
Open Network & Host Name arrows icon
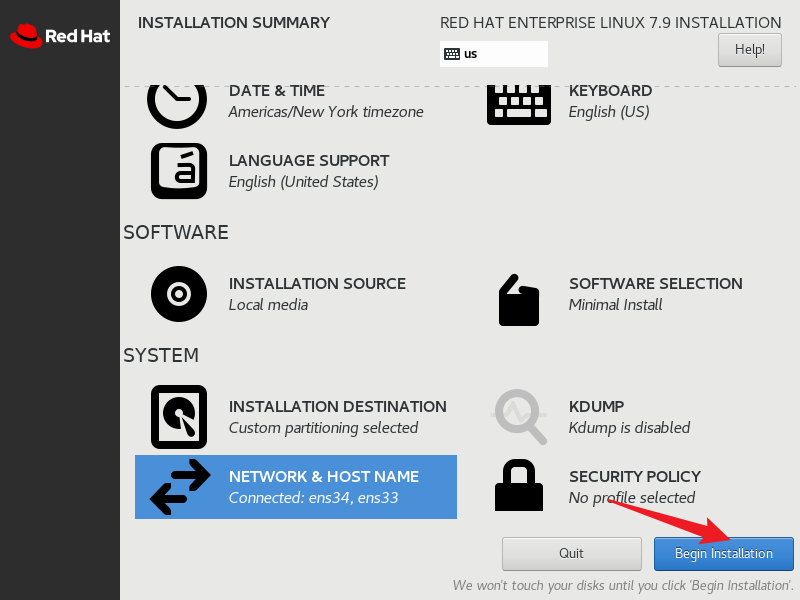(x=180, y=487)
